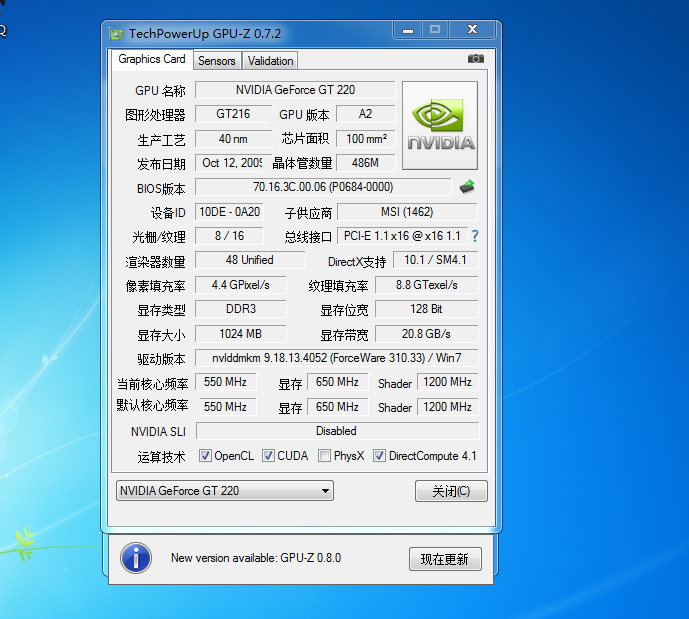The height and width of the screenshot is (619, 689).
Task: Switch to the Sensors tab
Action: (x=217, y=61)
